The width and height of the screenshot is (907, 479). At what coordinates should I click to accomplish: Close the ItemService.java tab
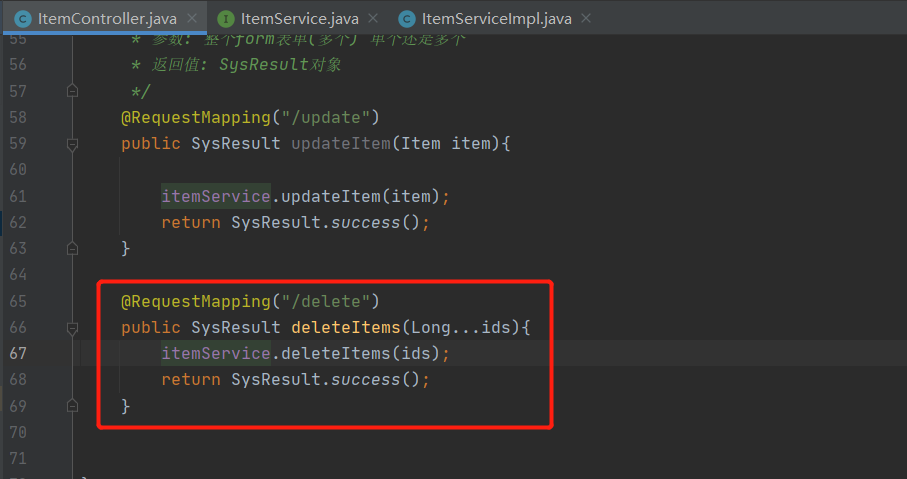click(x=373, y=19)
